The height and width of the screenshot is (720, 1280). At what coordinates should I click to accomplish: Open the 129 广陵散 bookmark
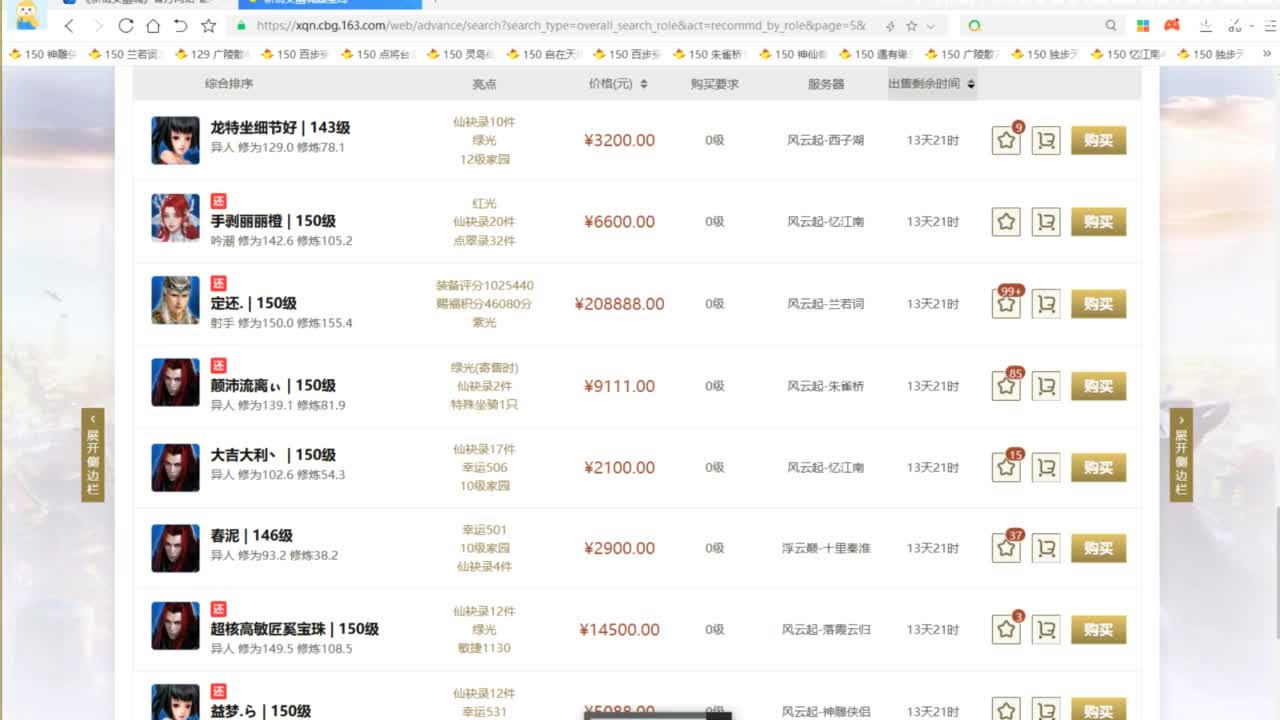pos(212,54)
